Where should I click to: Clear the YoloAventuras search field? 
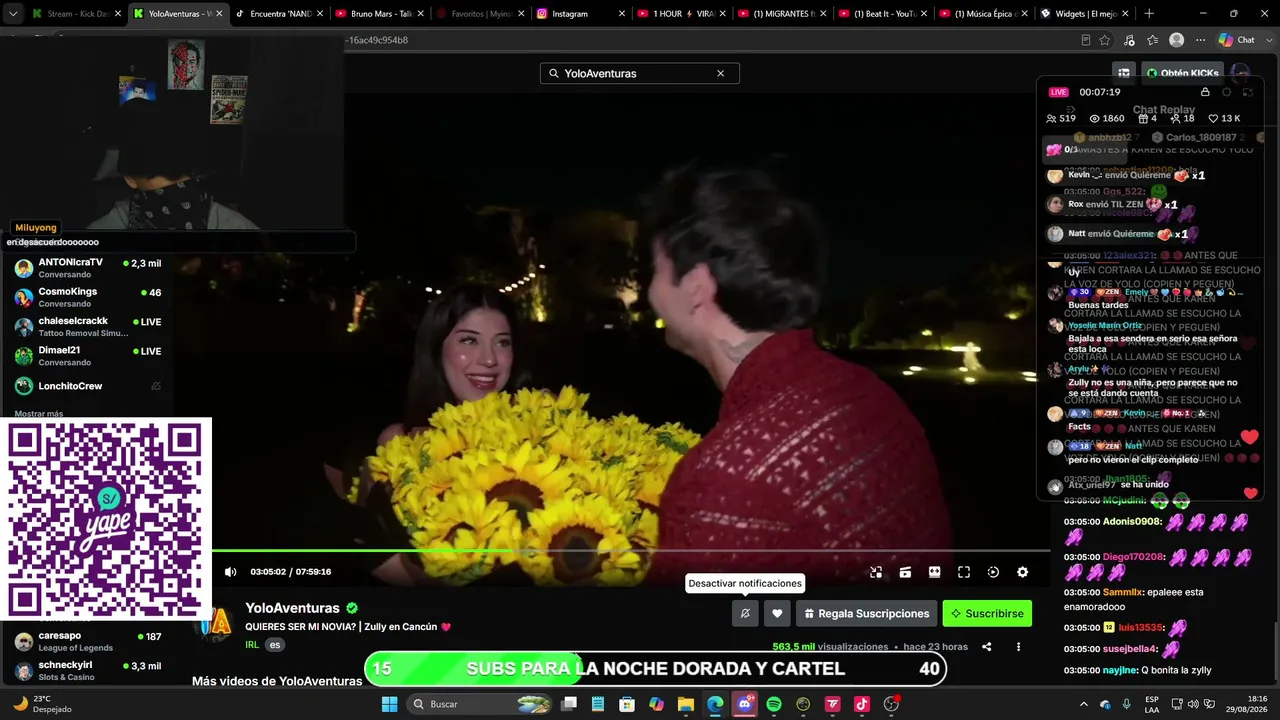pyautogui.click(x=720, y=74)
